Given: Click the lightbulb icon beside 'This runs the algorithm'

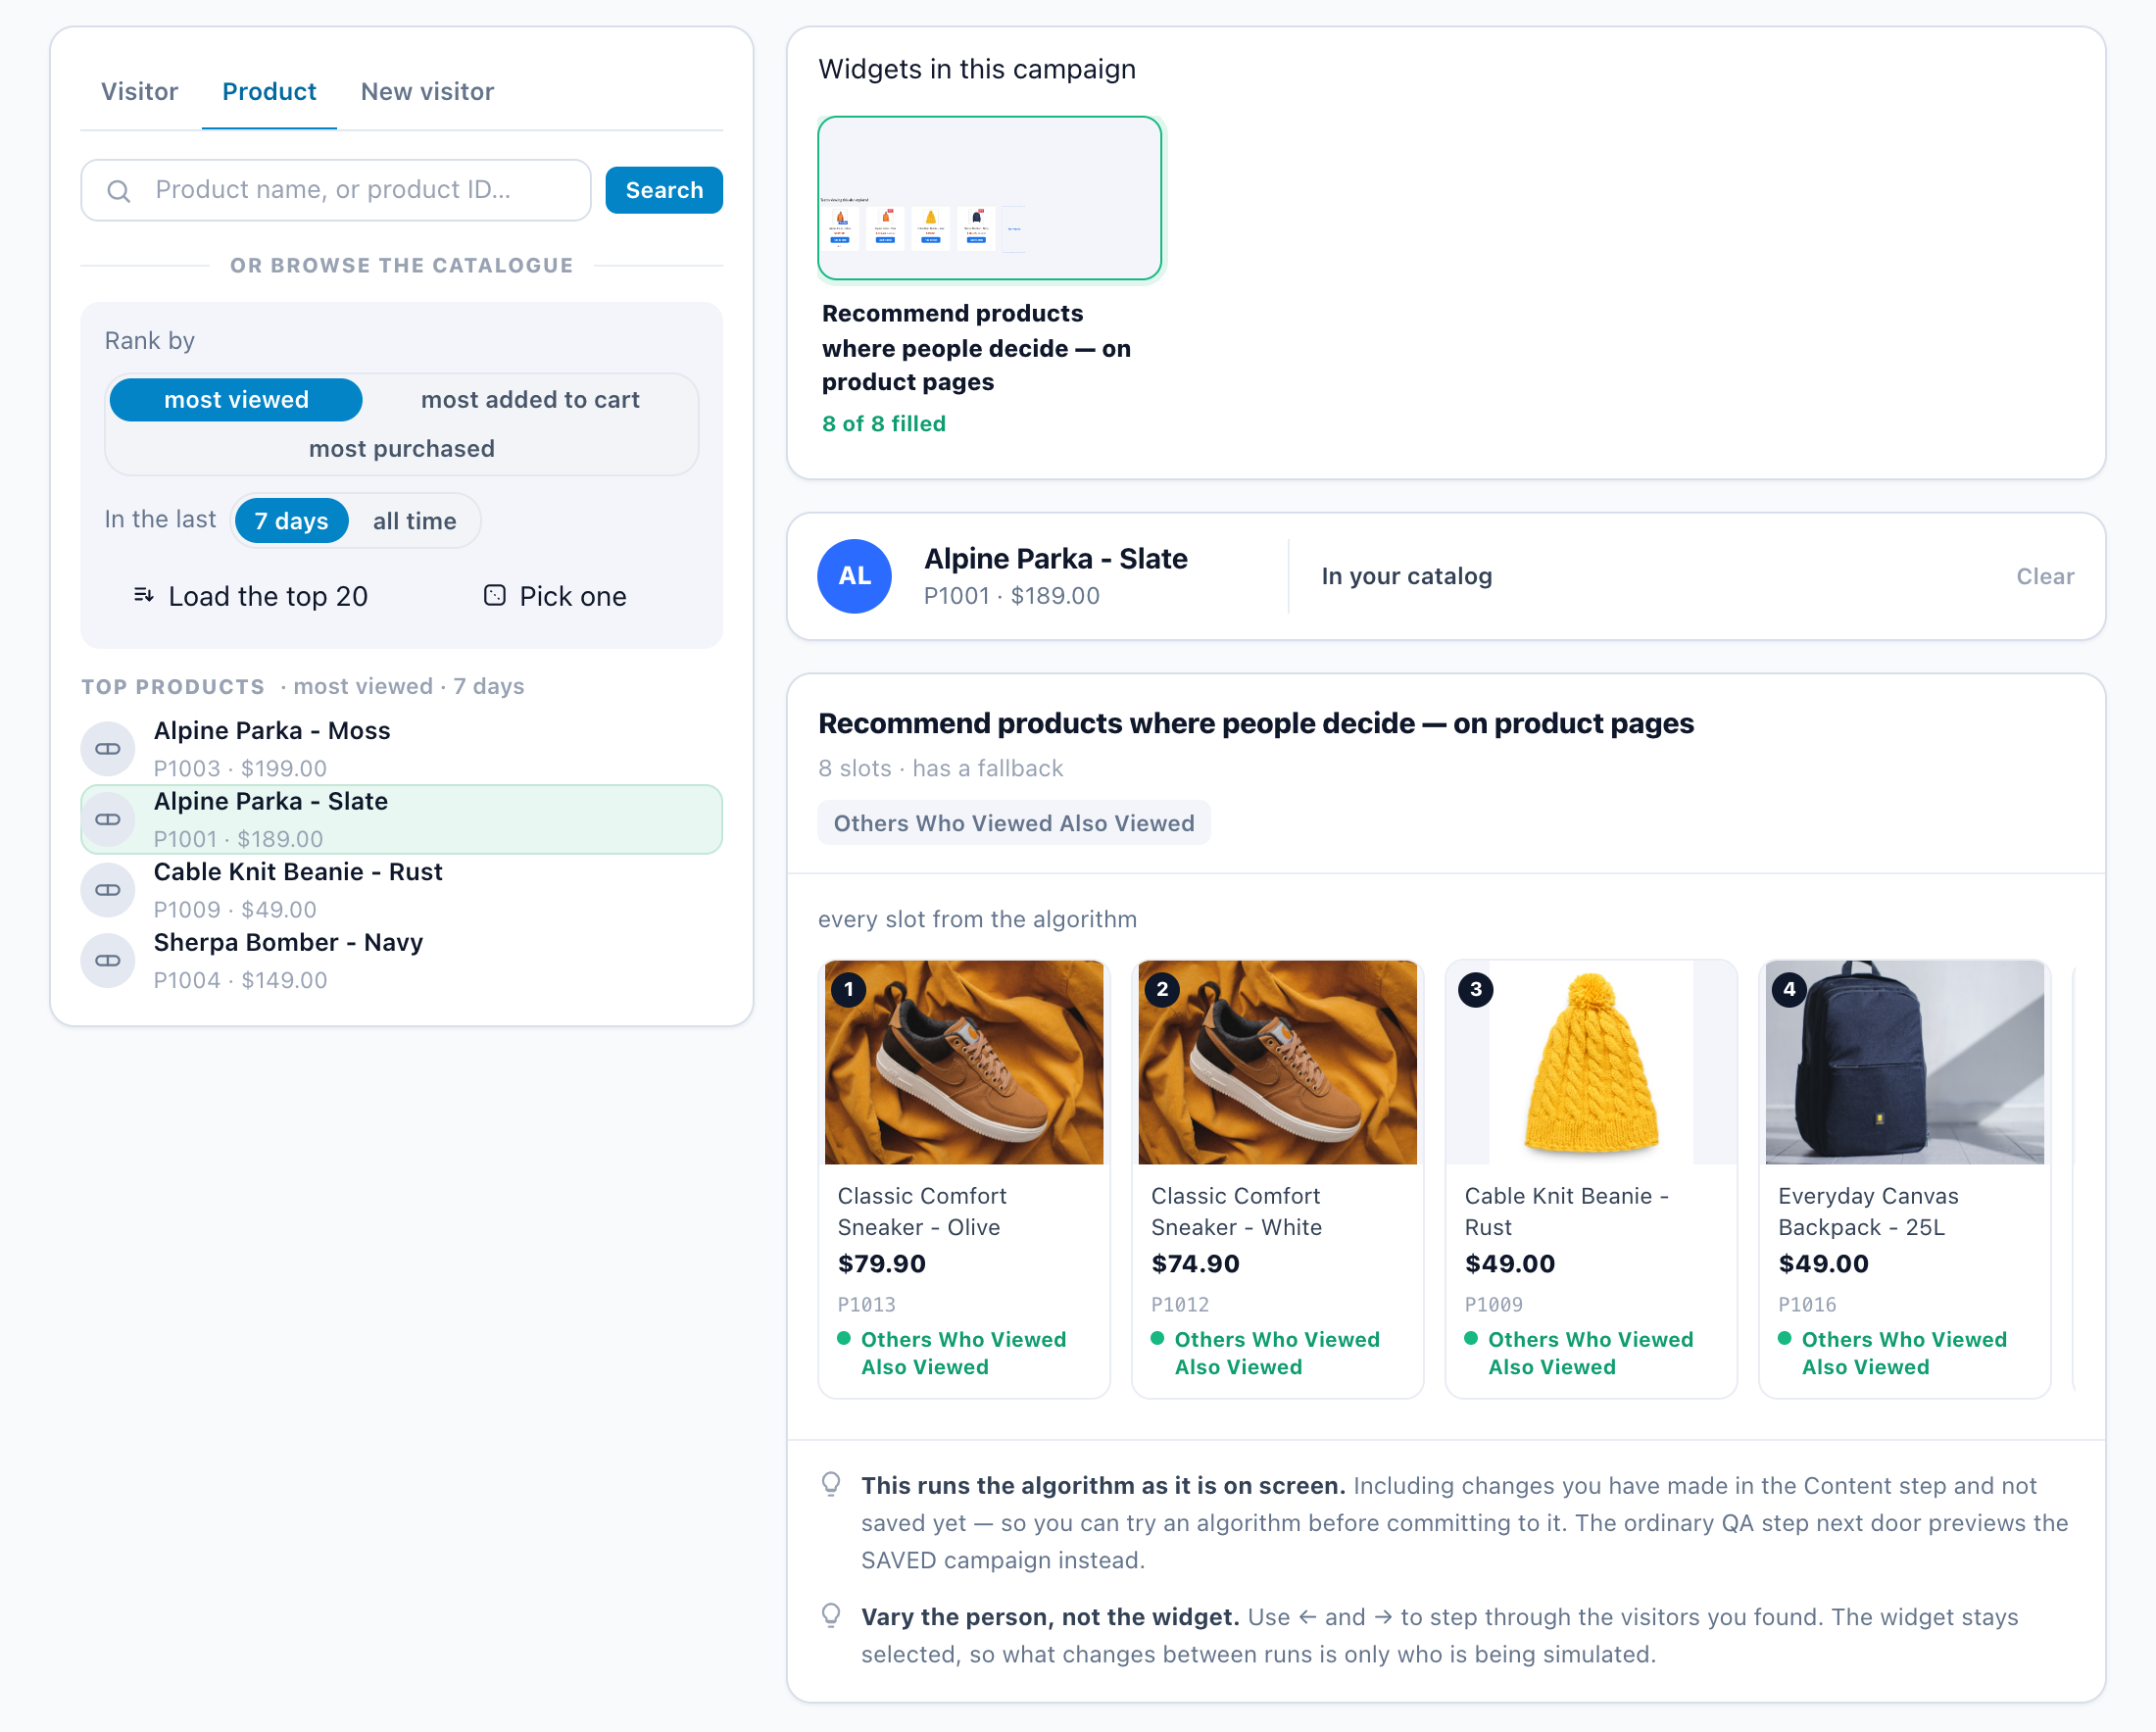Looking at the screenshot, I should coord(831,1484).
